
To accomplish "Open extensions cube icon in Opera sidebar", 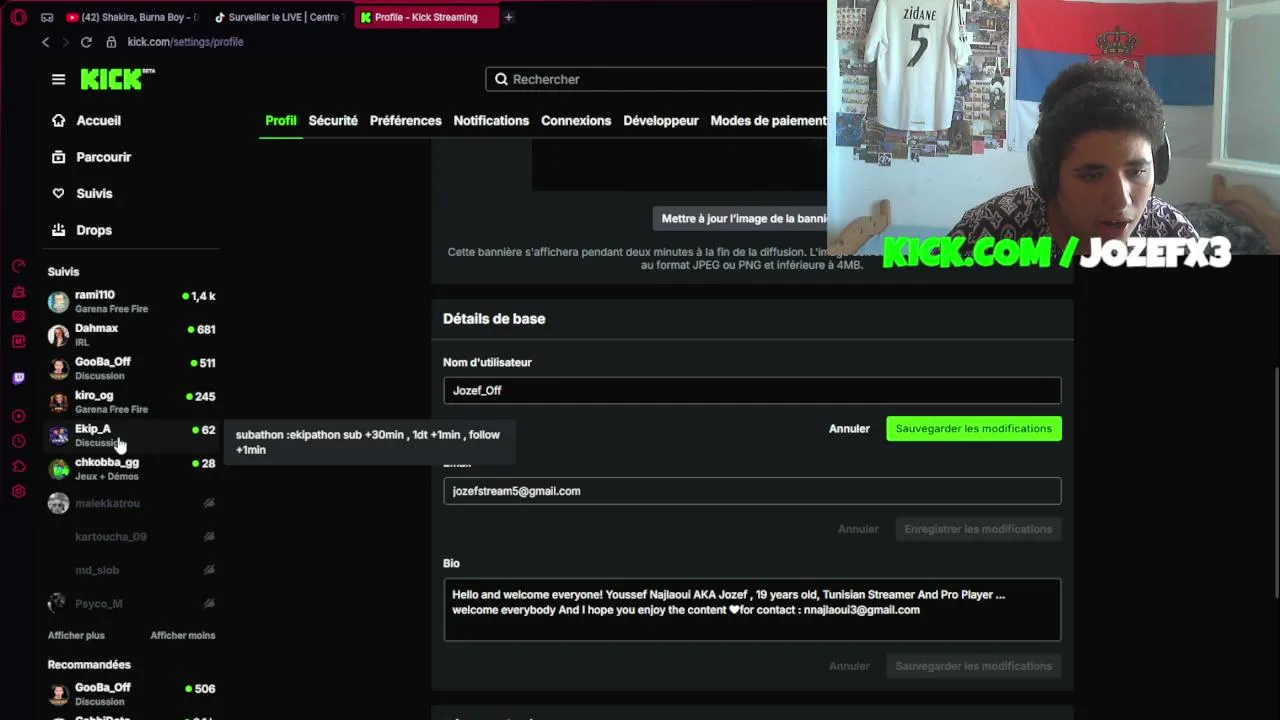I will point(19,466).
